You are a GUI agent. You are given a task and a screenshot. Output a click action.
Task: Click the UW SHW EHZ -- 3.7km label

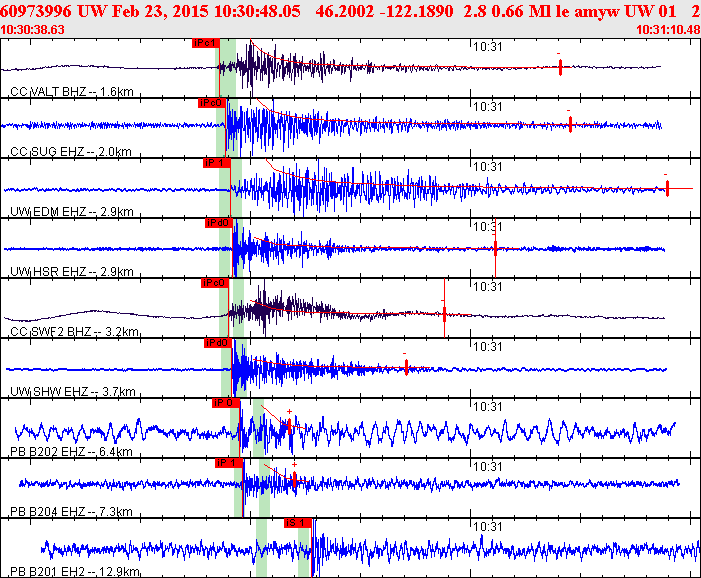click(72, 392)
